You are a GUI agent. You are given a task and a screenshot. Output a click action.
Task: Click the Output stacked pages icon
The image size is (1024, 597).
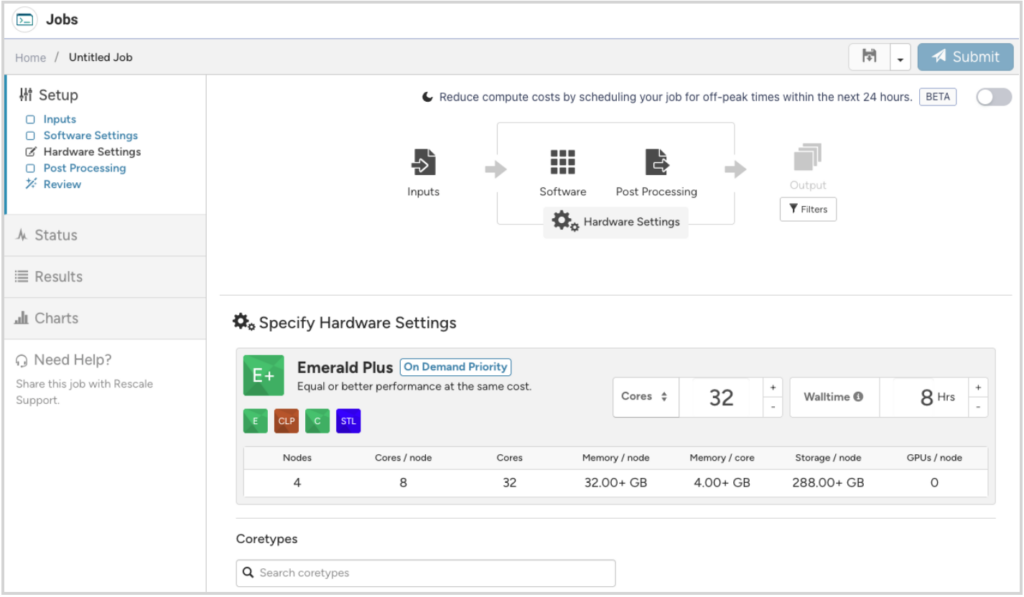(x=807, y=158)
